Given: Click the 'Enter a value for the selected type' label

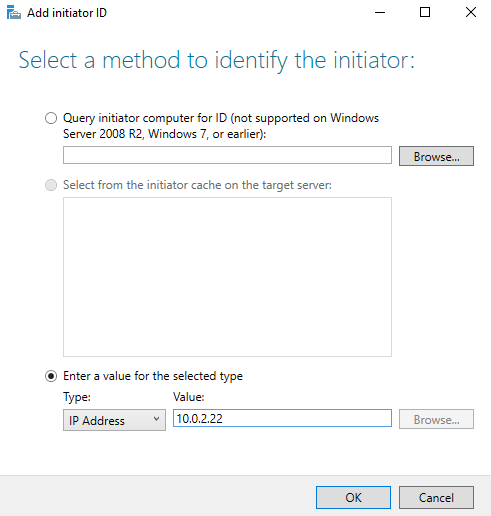Looking at the screenshot, I should [x=153, y=376].
